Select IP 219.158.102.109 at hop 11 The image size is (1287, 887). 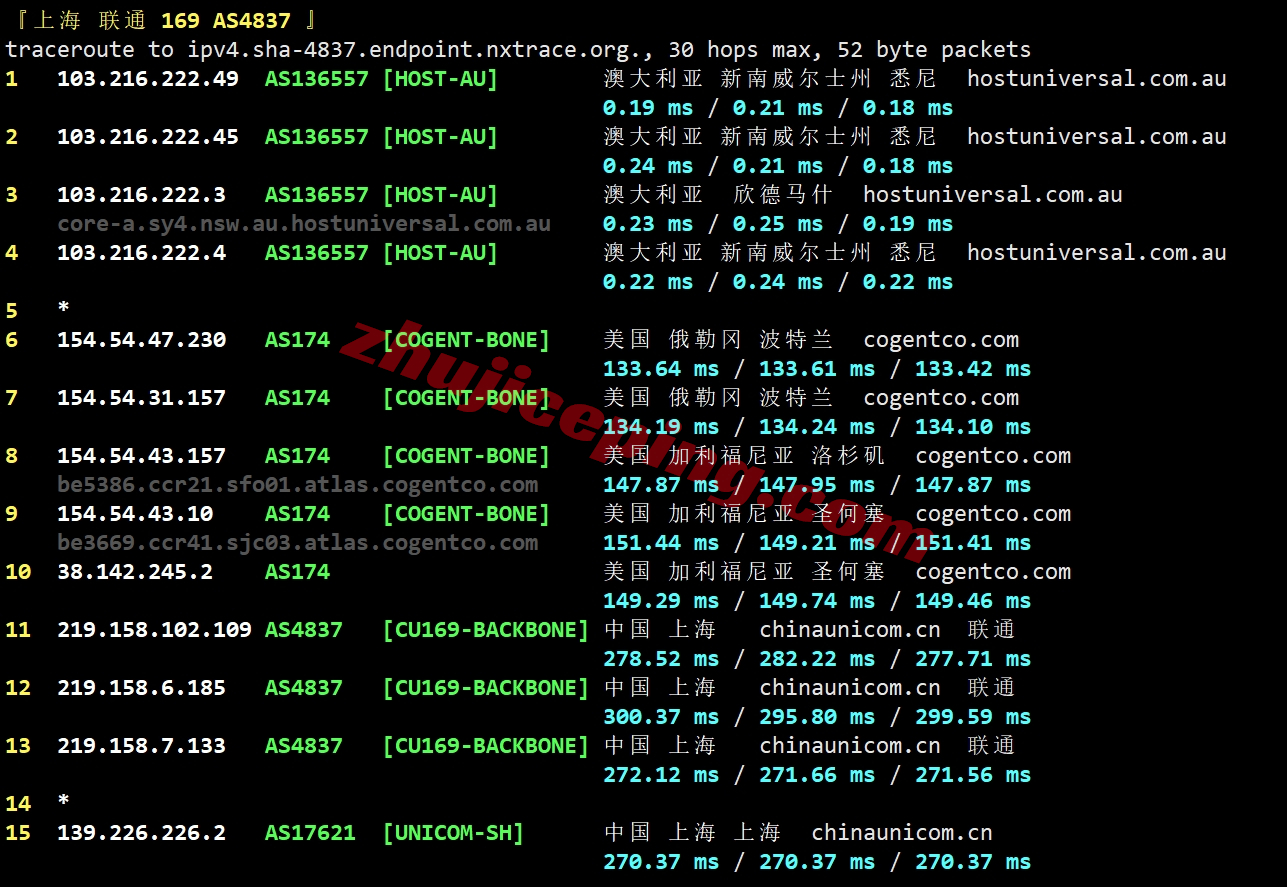tap(154, 630)
